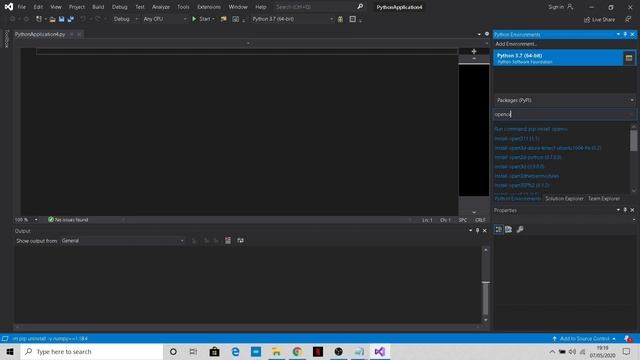This screenshot has width=640, height=360.
Task: Open the Microsoft Store taskbar icon
Action: (x=215, y=351)
